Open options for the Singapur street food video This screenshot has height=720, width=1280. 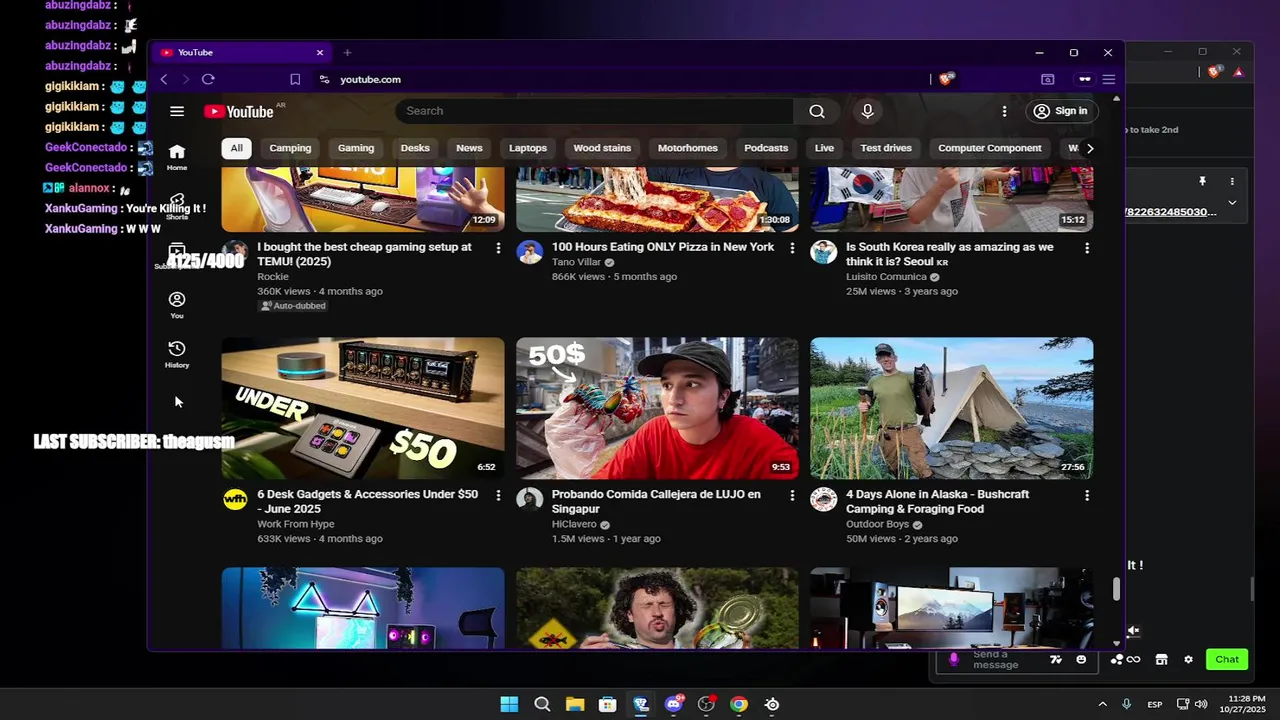click(792, 495)
